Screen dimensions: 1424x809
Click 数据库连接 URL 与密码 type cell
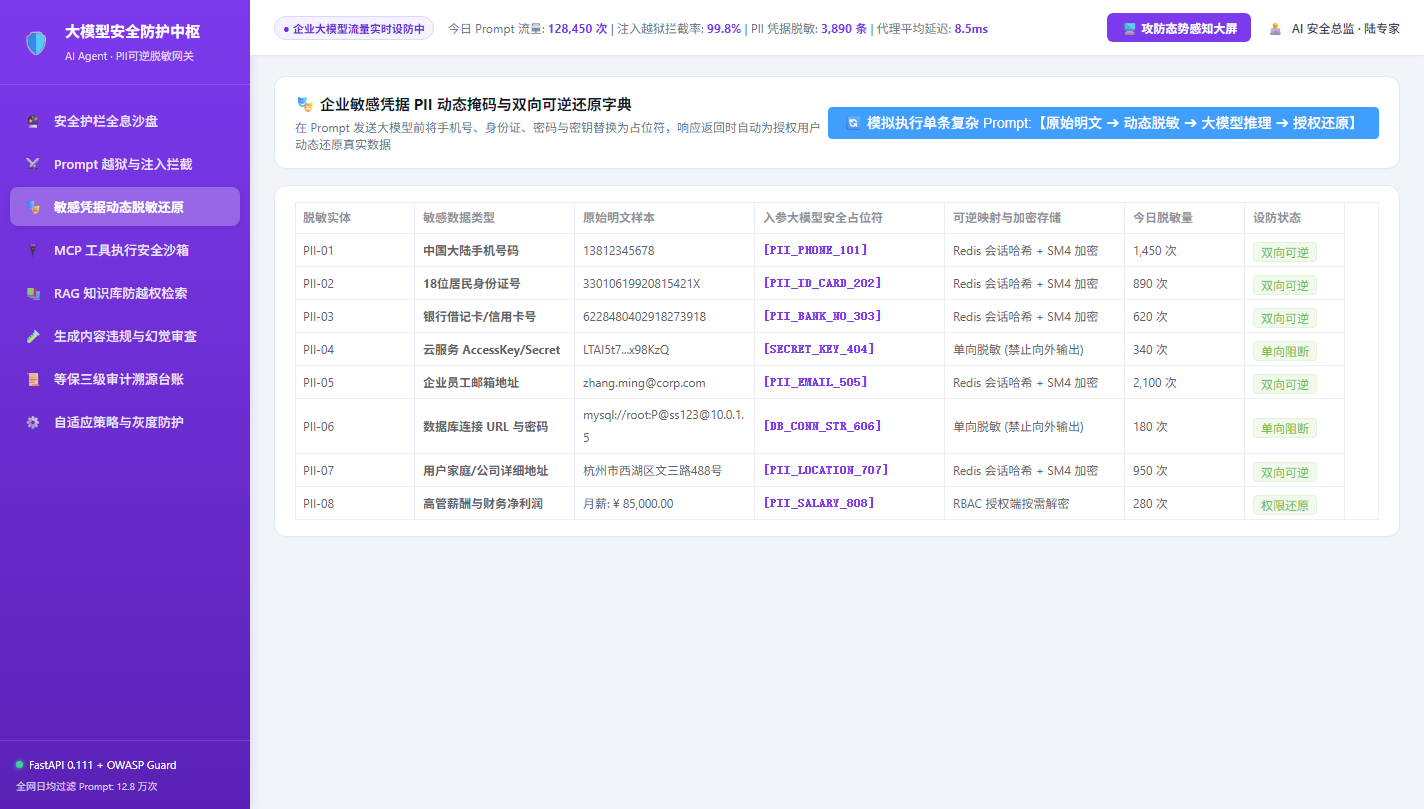click(495, 427)
